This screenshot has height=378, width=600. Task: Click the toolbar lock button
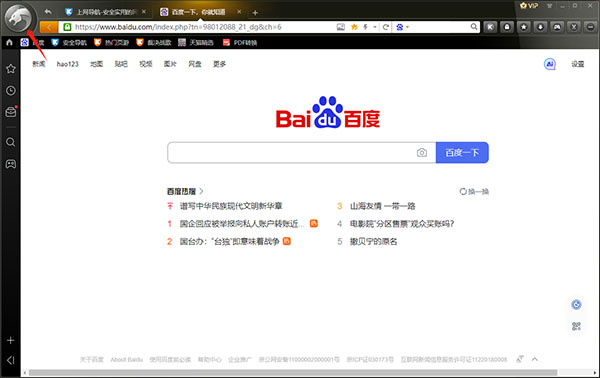(x=507, y=27)
